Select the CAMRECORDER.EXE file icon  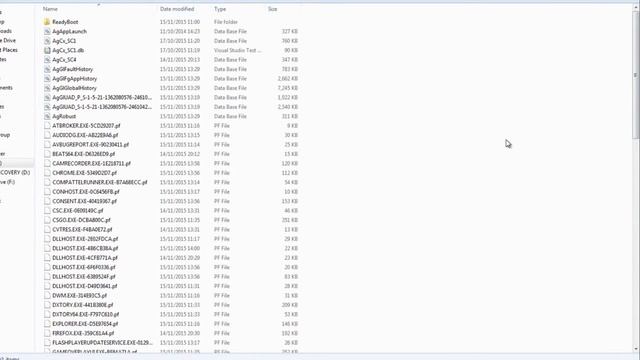coord(47,163)
